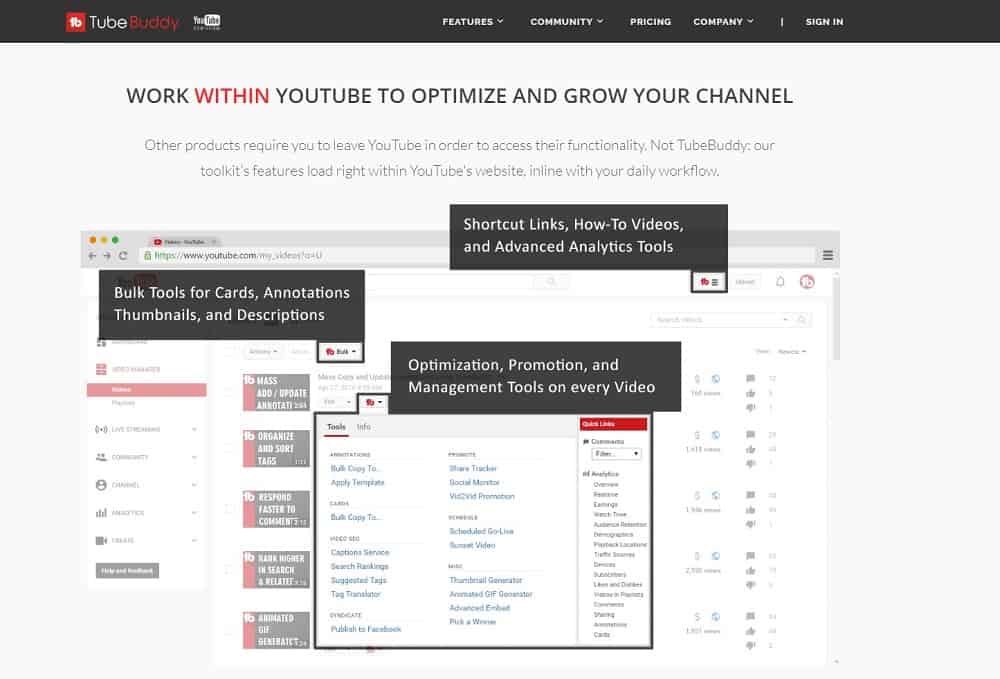Open Captions Service

[360, 553]
